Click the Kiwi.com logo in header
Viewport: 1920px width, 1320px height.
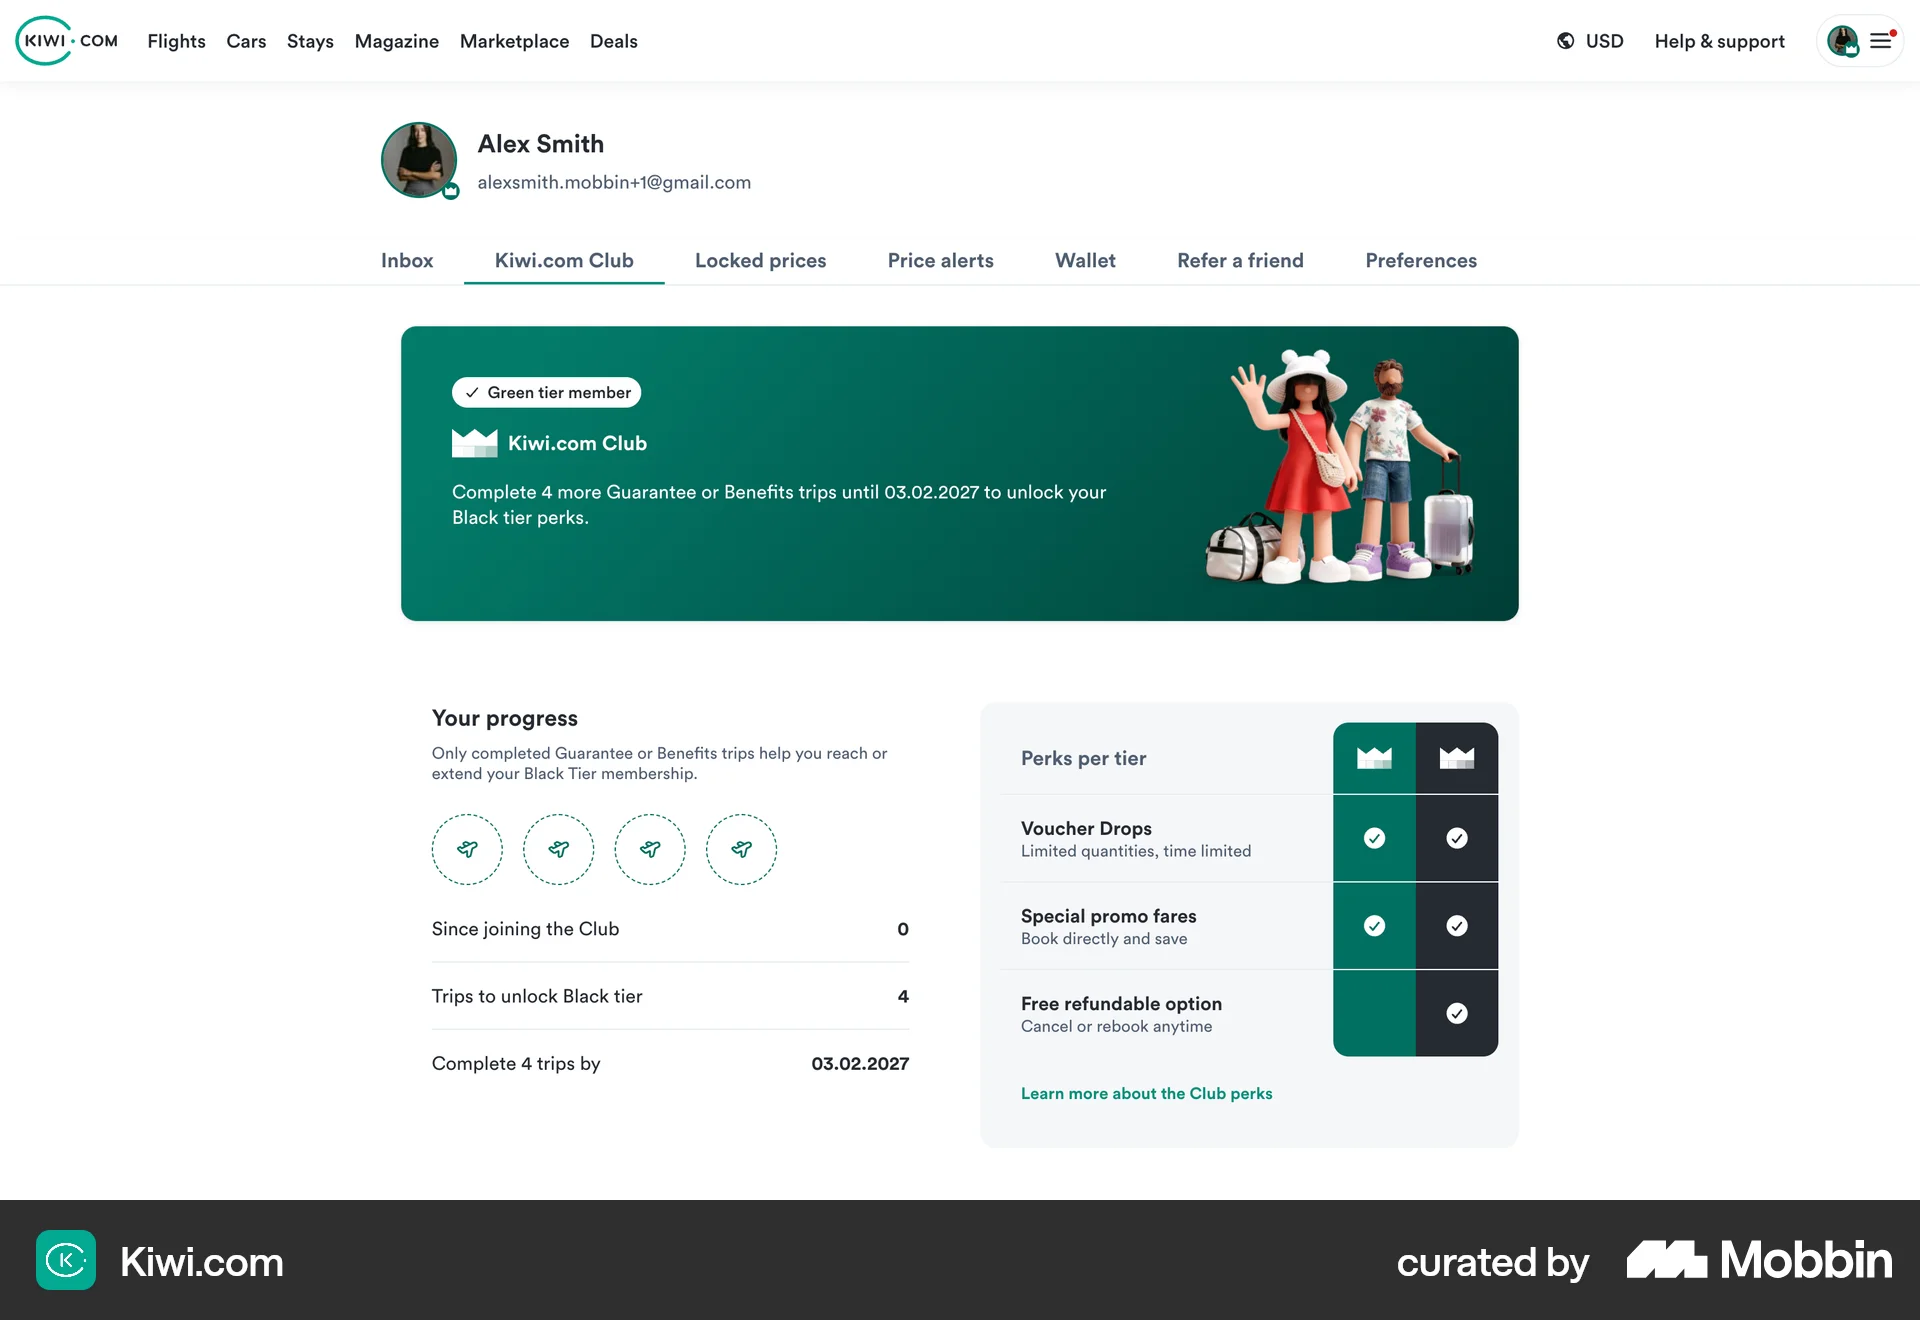67,41
